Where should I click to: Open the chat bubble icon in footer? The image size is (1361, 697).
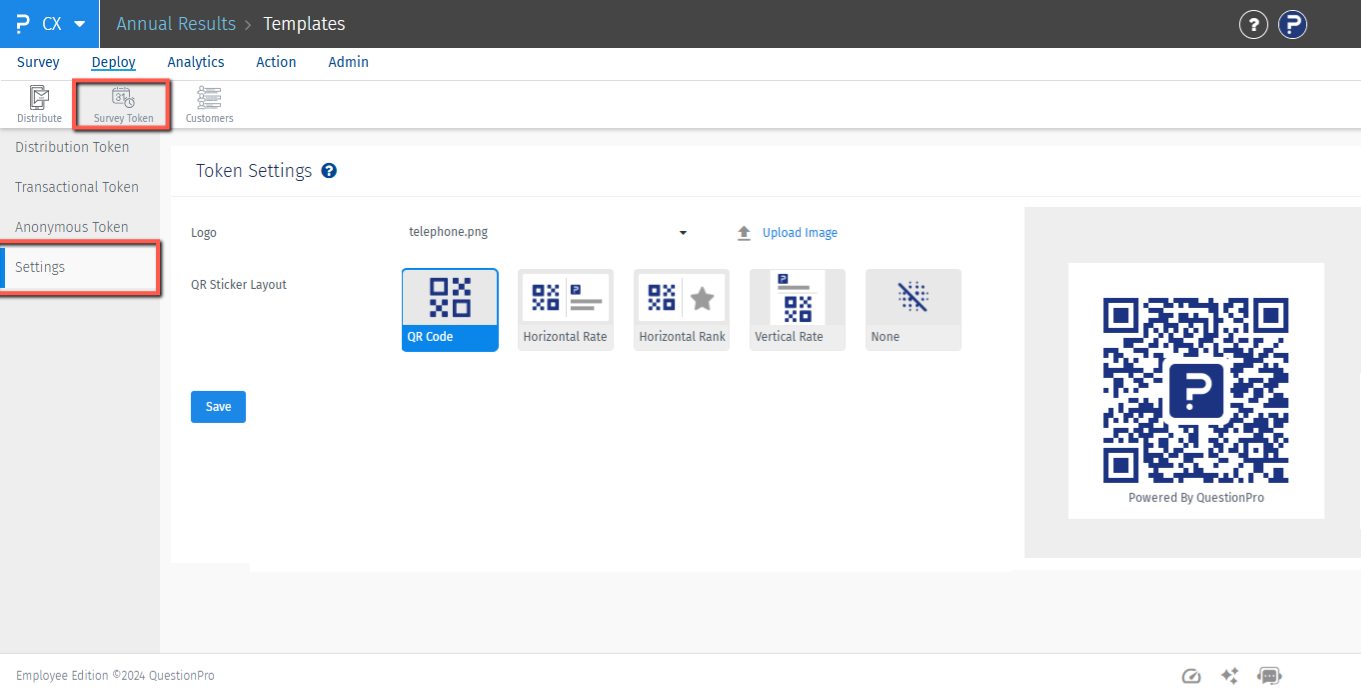click(1269, 676)
